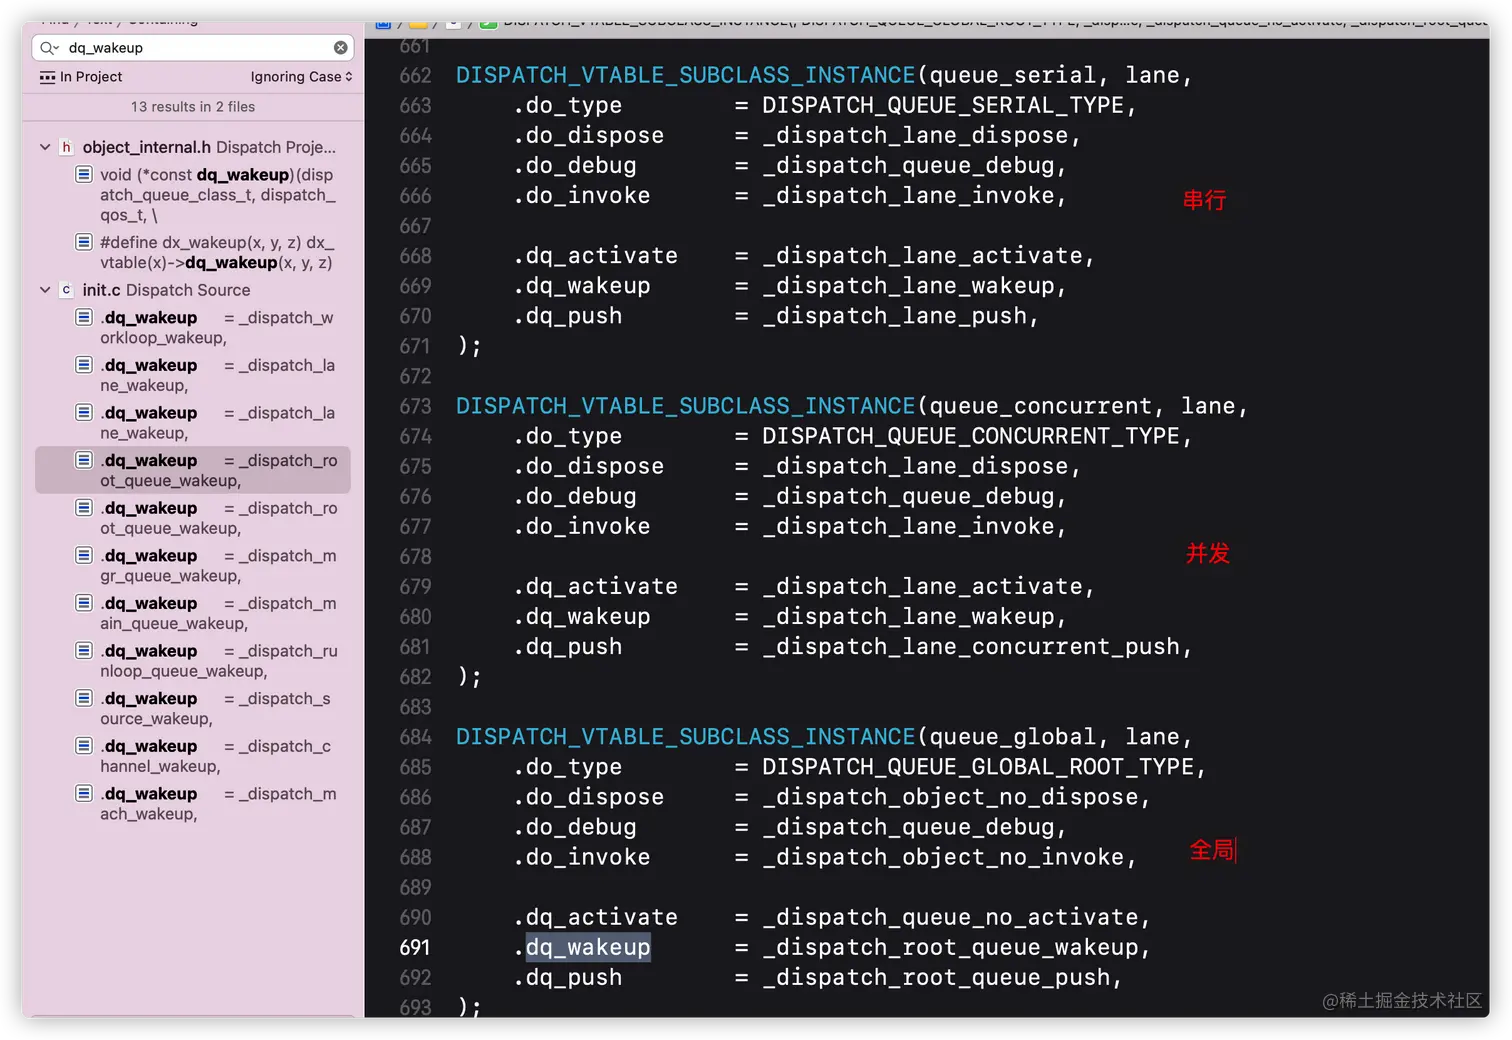Open the Ignoring Case dropdown
This screenshot has height=1040, width=1512.
pyautogui.click(x=301, y=77)
